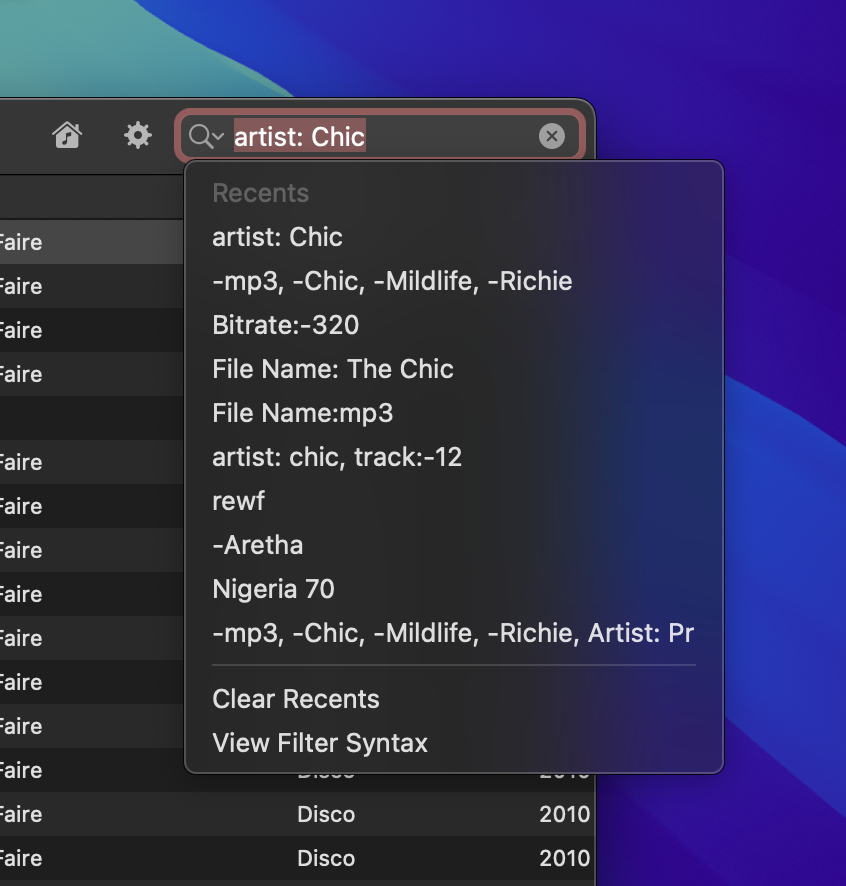The image size is (846, 886).
Task: Choose the recent search ending "Artist: Pr"
Action: click(x=452, y=633)
